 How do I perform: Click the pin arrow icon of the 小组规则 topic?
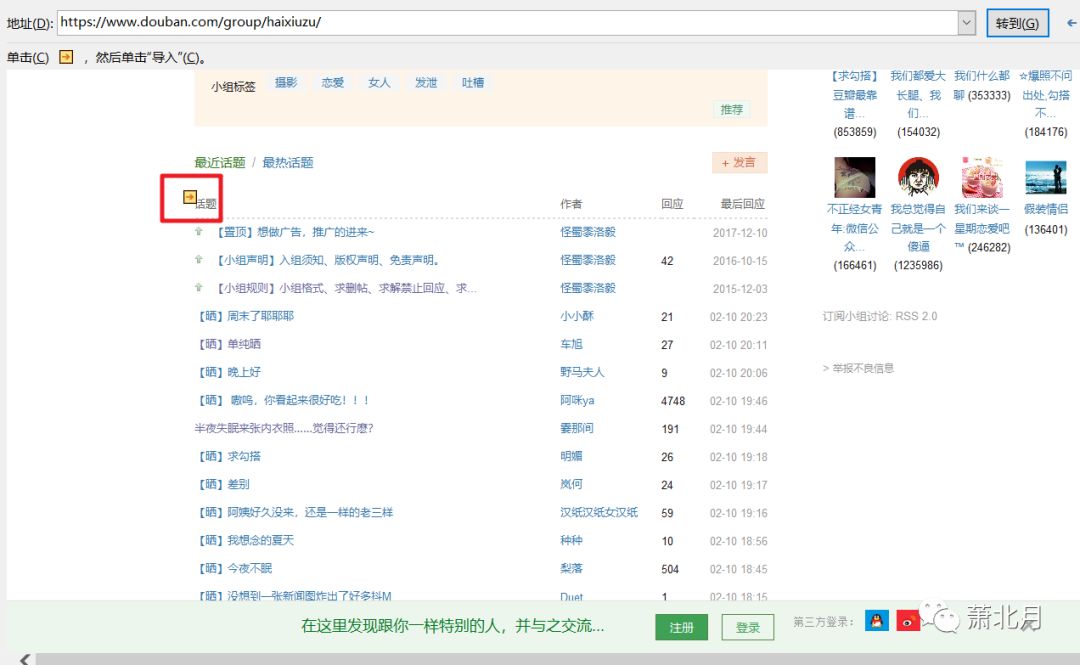click(198, 287)
